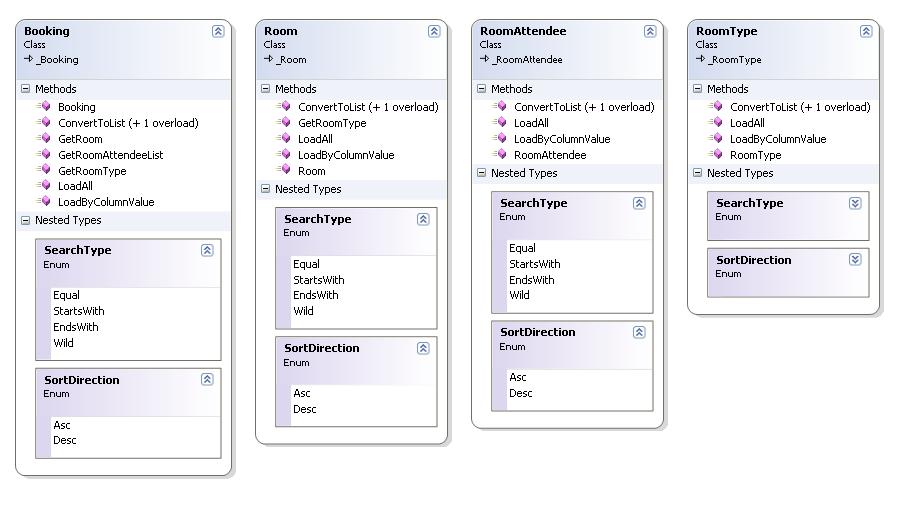Expand the SearchType enum inside RoomType class
This screenshot has height=510, width=899.
[x=855, y=203]
